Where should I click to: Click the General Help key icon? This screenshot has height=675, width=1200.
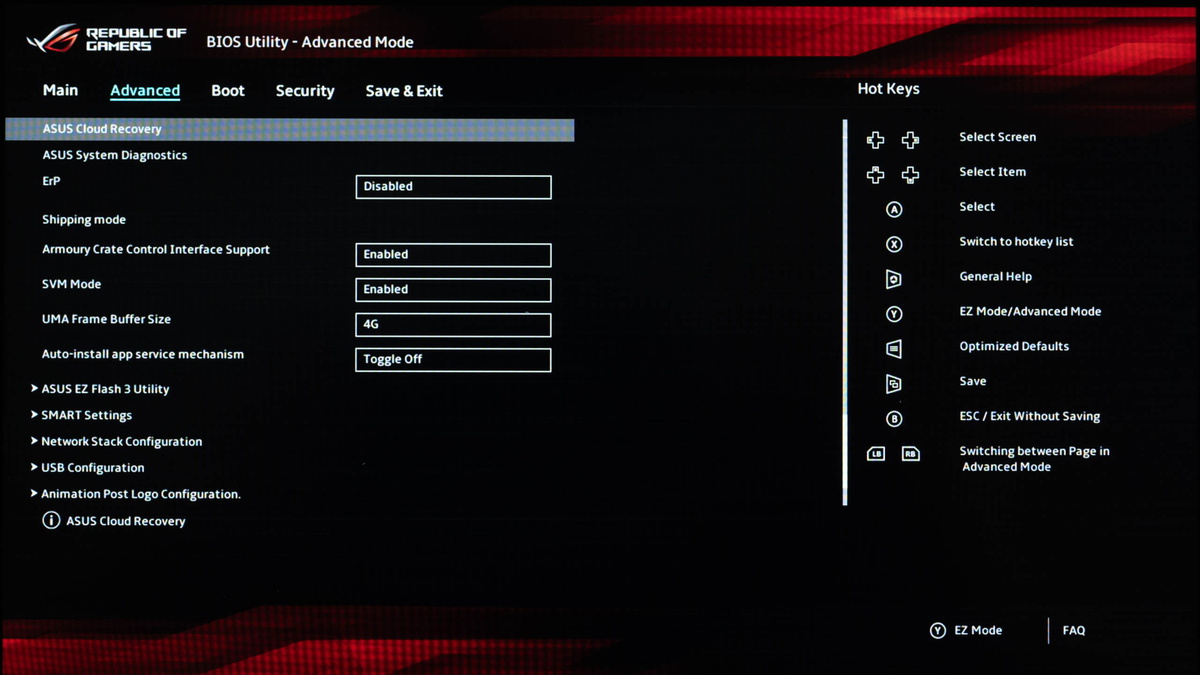894,279
